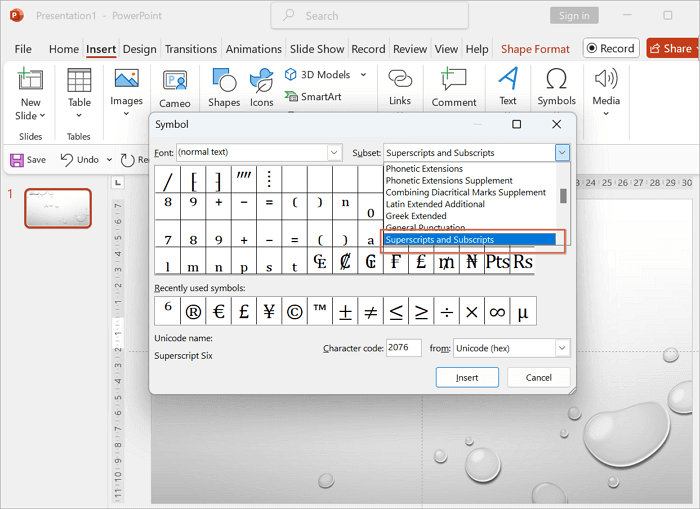Expand the Font dropdown in Symbol dialog

point(334,153)
